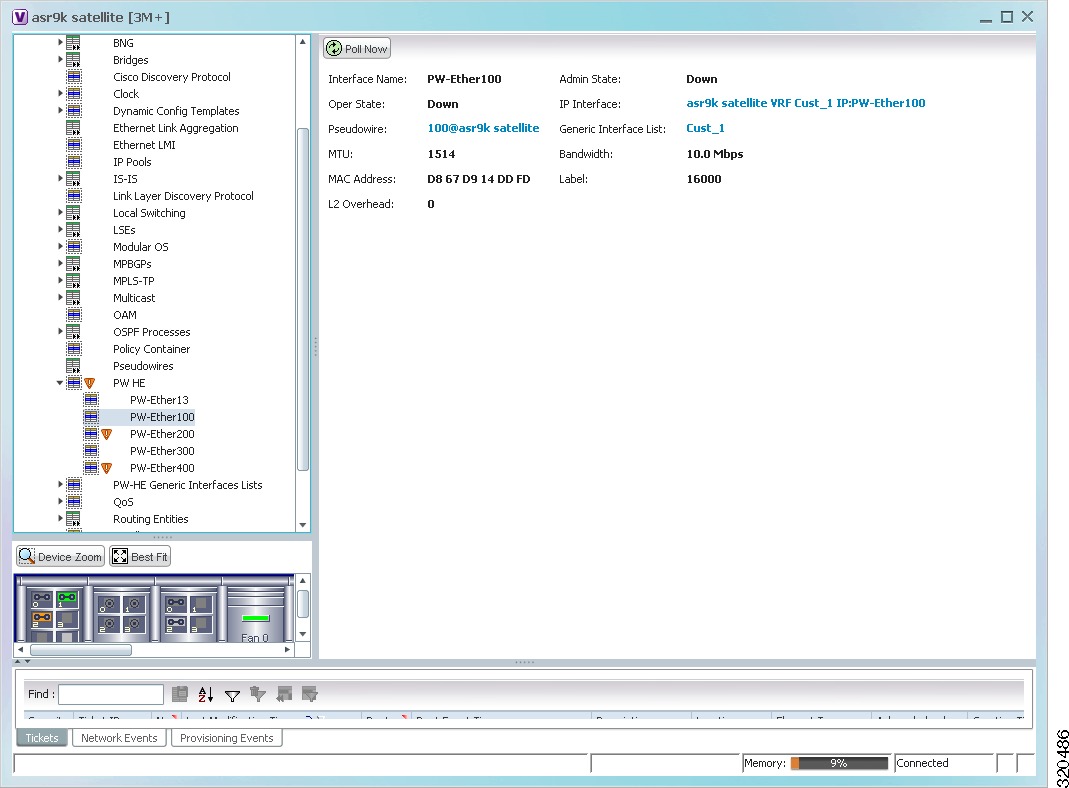This screenshot has width=1069, height=788.
Task: Click the Fan 0 module in chassis view
Action: pos(255,613)
